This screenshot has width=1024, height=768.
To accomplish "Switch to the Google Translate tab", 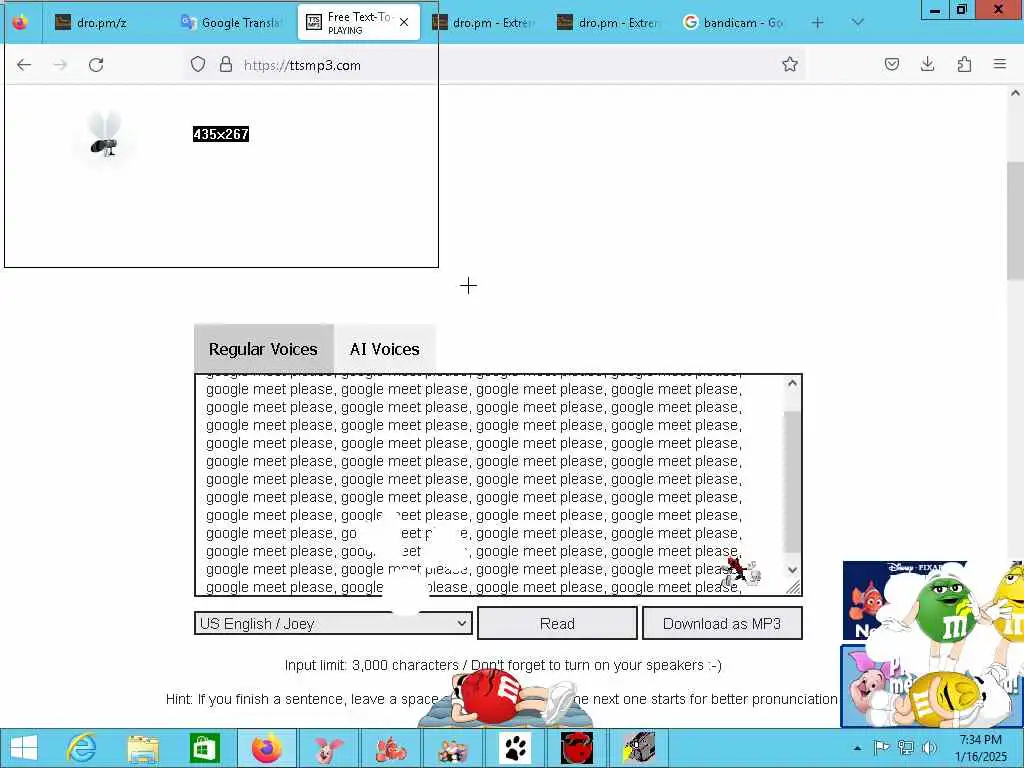I will pos(232,23).
